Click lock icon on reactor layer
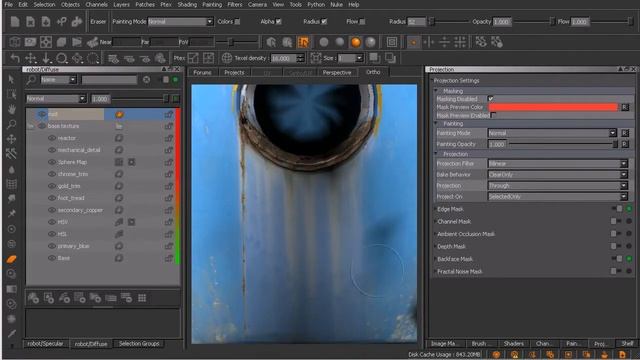 tap(169, 138)
